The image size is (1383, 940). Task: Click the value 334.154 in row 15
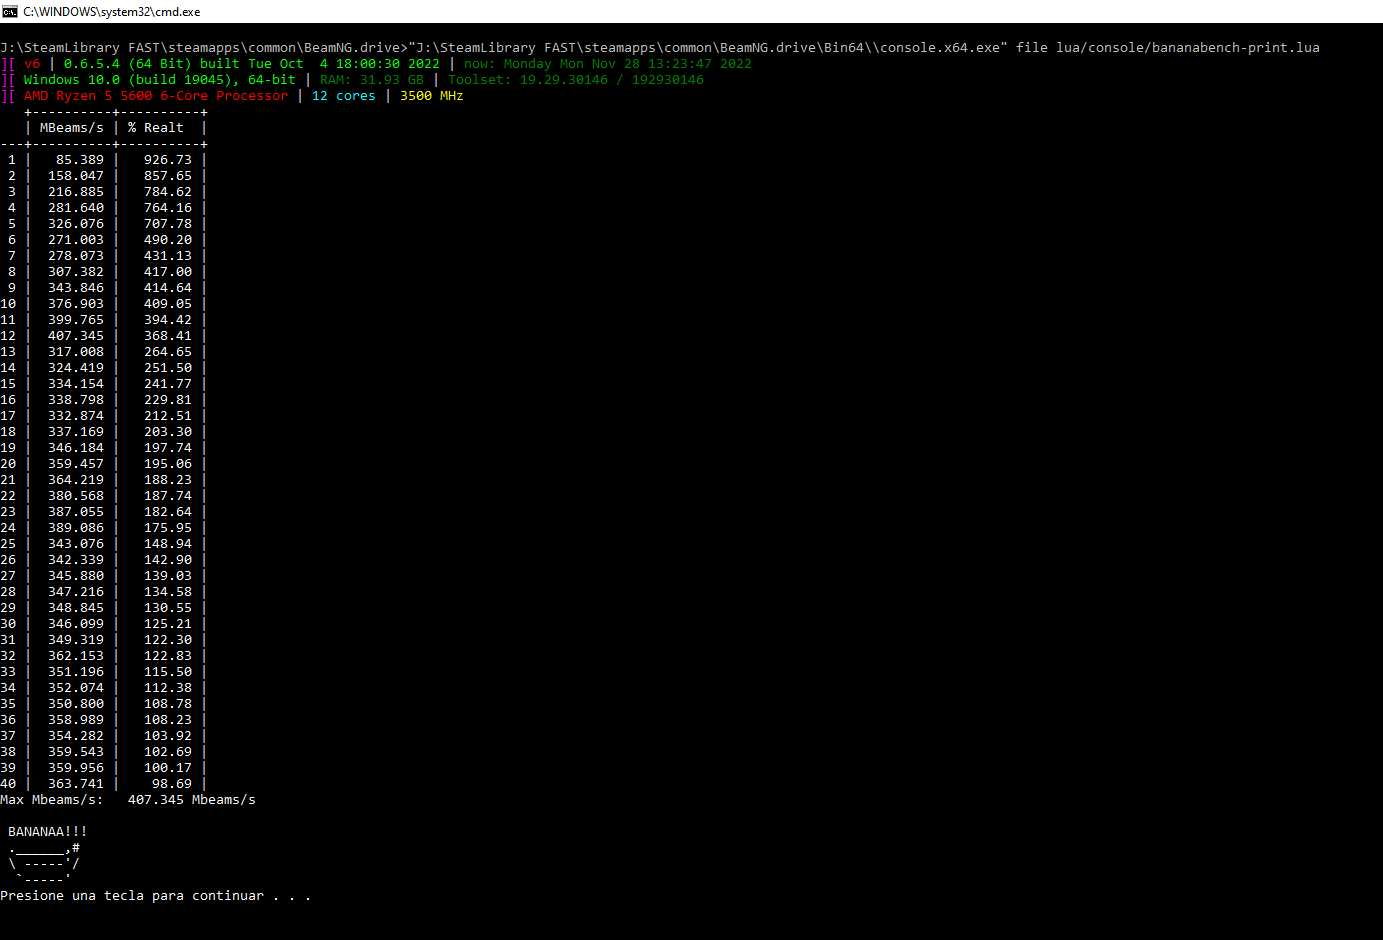[76, 384]
